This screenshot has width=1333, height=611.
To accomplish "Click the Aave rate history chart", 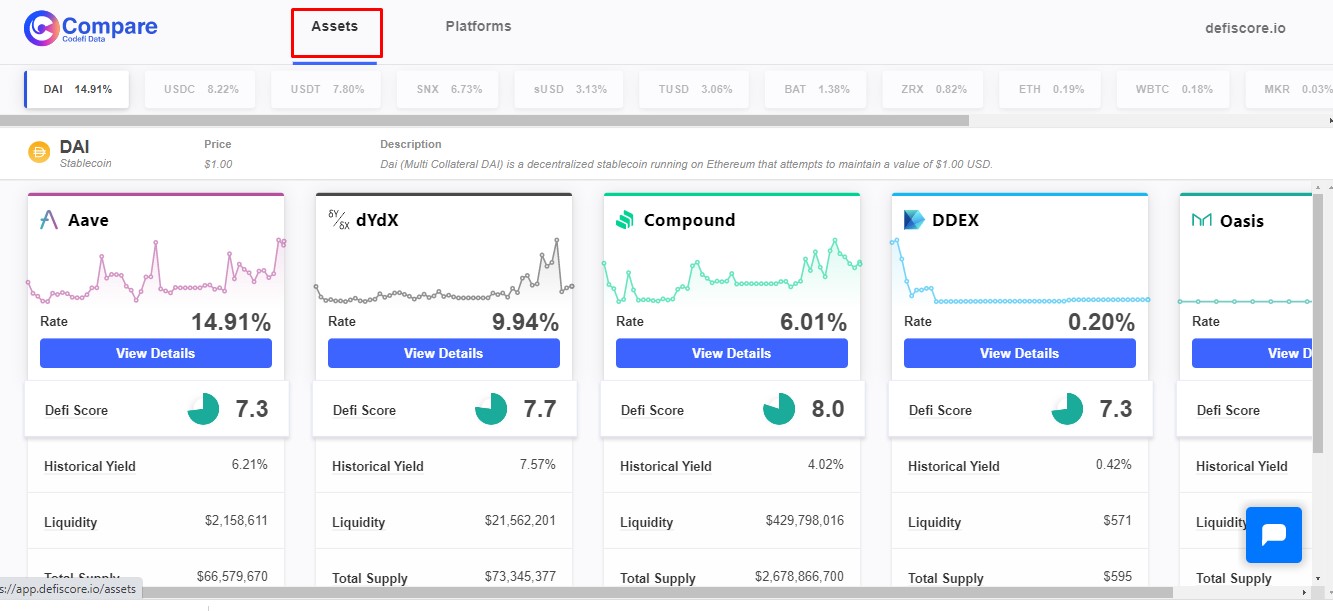I will click(156, 270).
